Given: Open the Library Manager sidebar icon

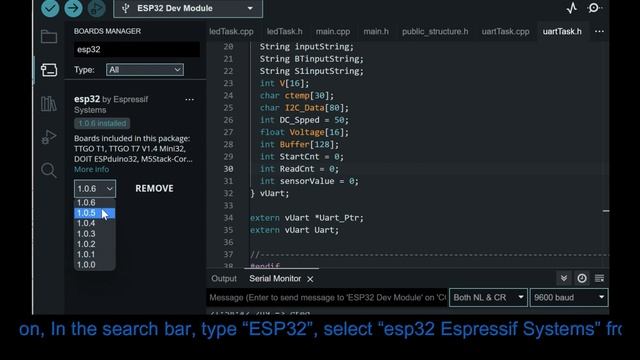Looking at the screenshot, I should [x=49, y=104].
